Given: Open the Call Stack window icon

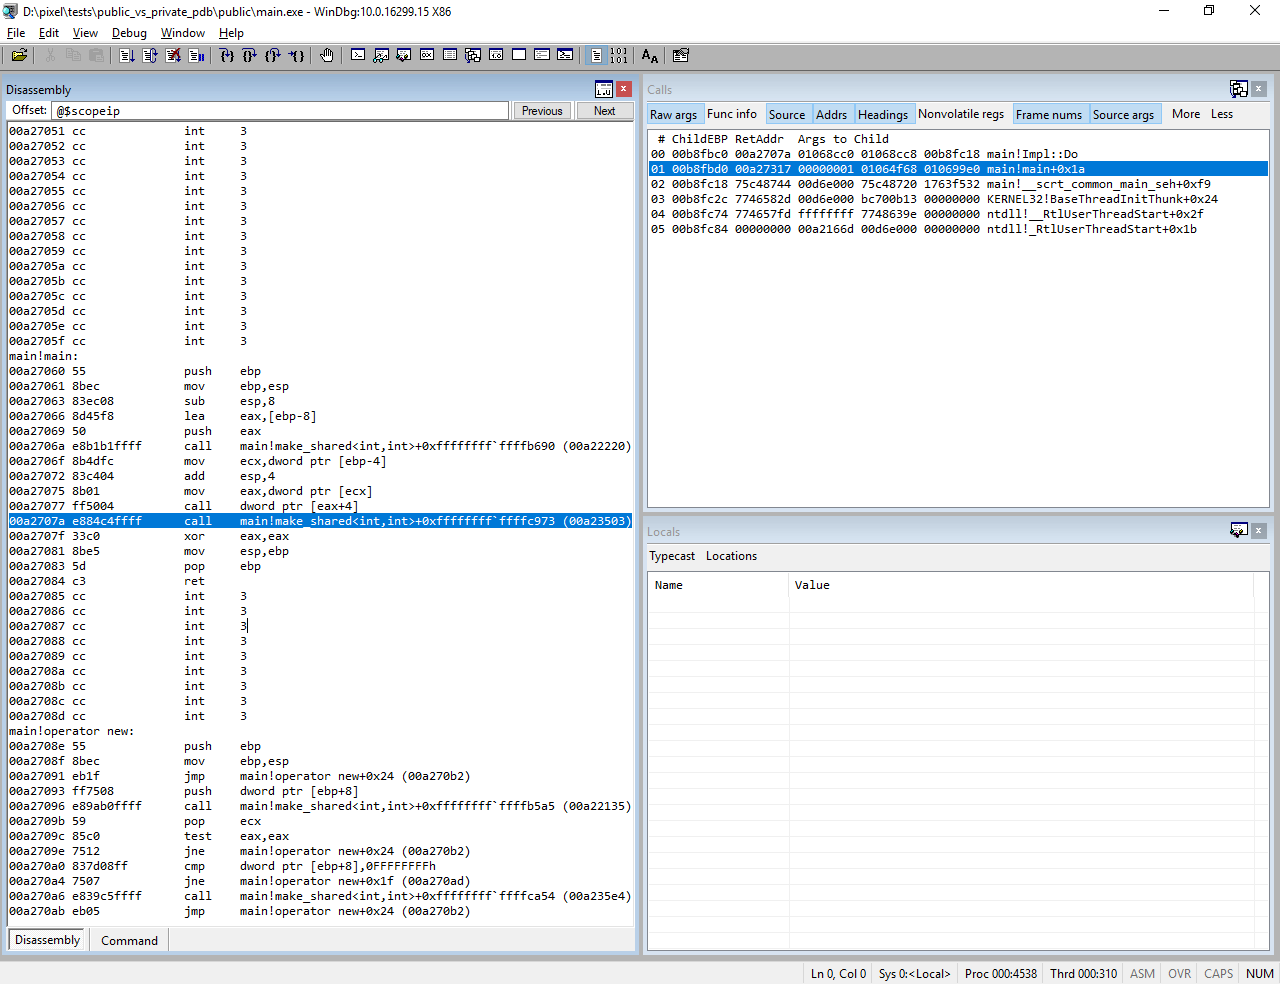Looking at the screenshot, I should click(x=473, y=55).
